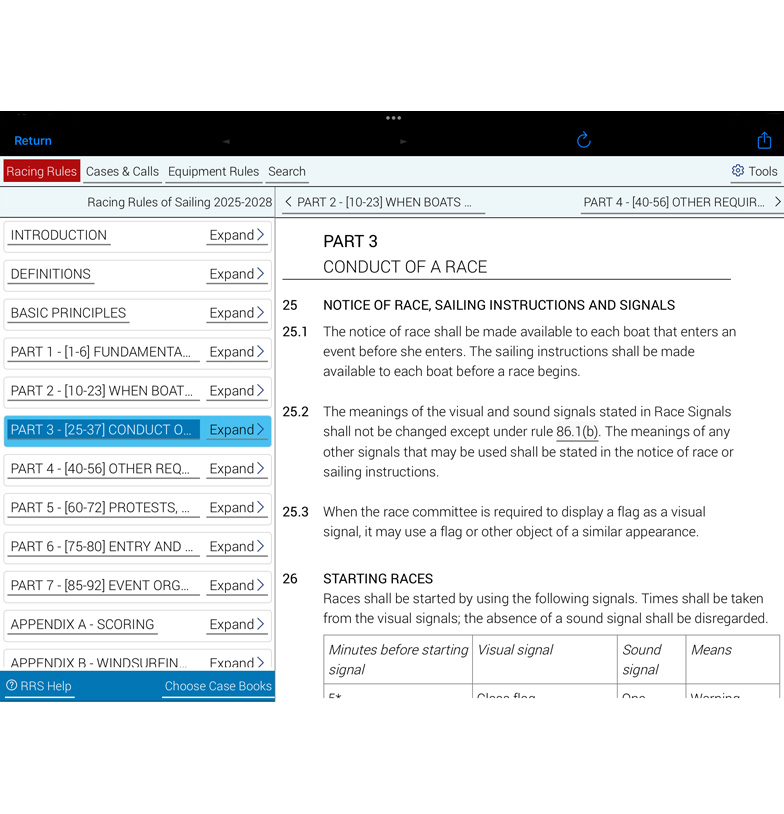This screenshot has width=784, height=814.
Task: Open the Search tab
Action: pyautogui.click(x=287, y=171)
